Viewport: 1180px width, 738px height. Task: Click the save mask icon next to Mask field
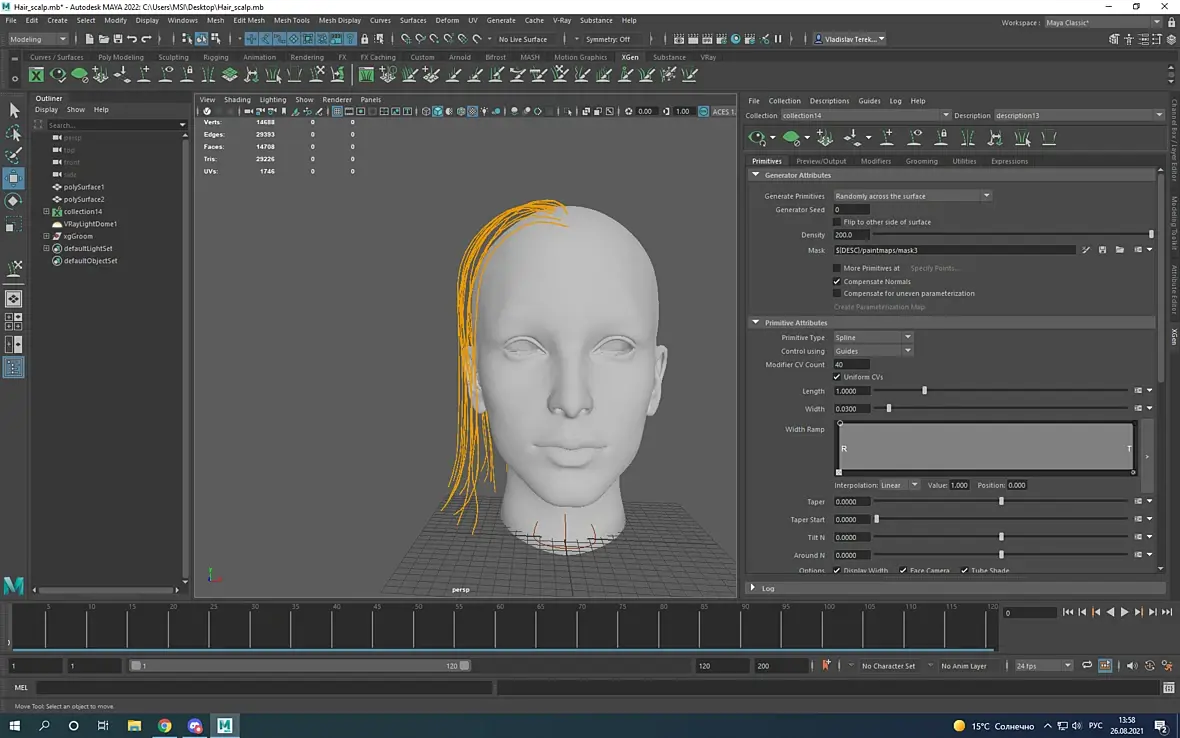click(x=1102, y=250)
